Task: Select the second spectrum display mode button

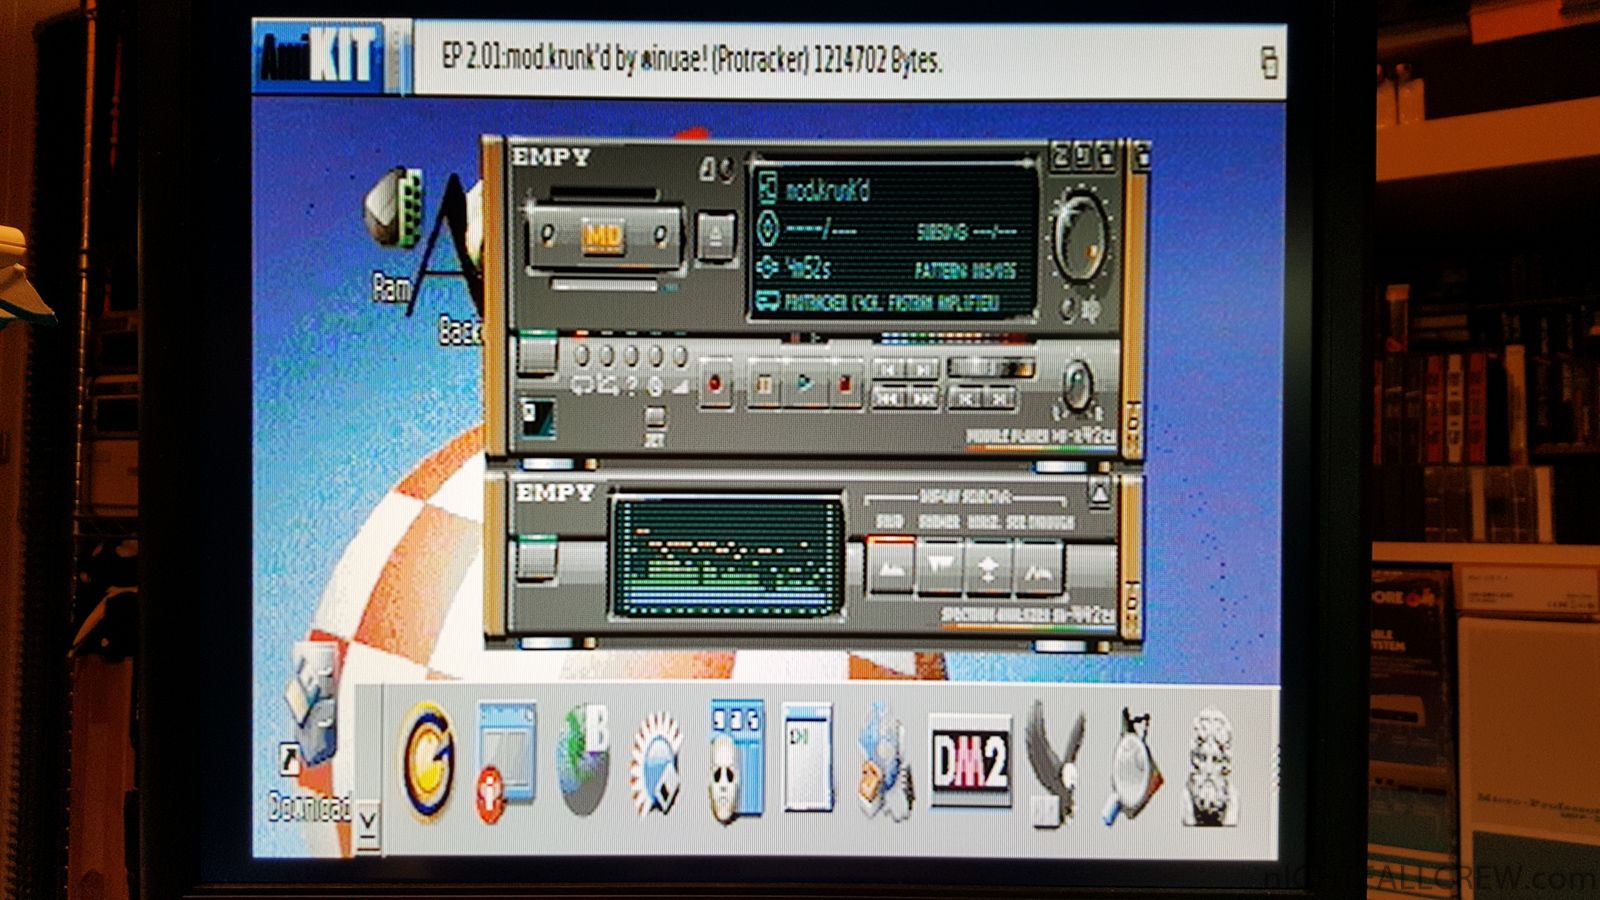Action: (x=939, y=568)
